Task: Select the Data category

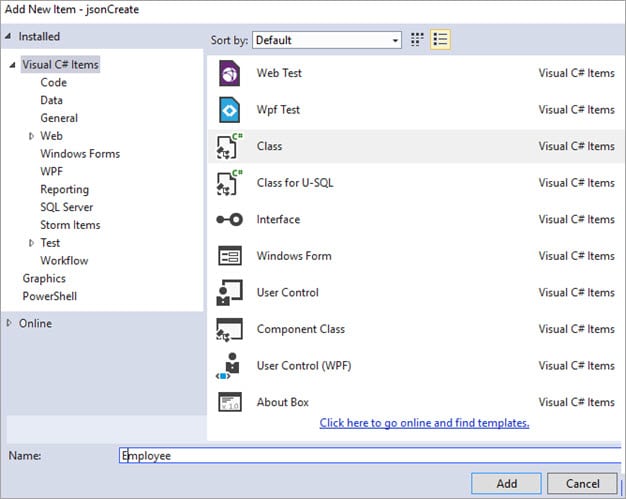Action: 52,100
